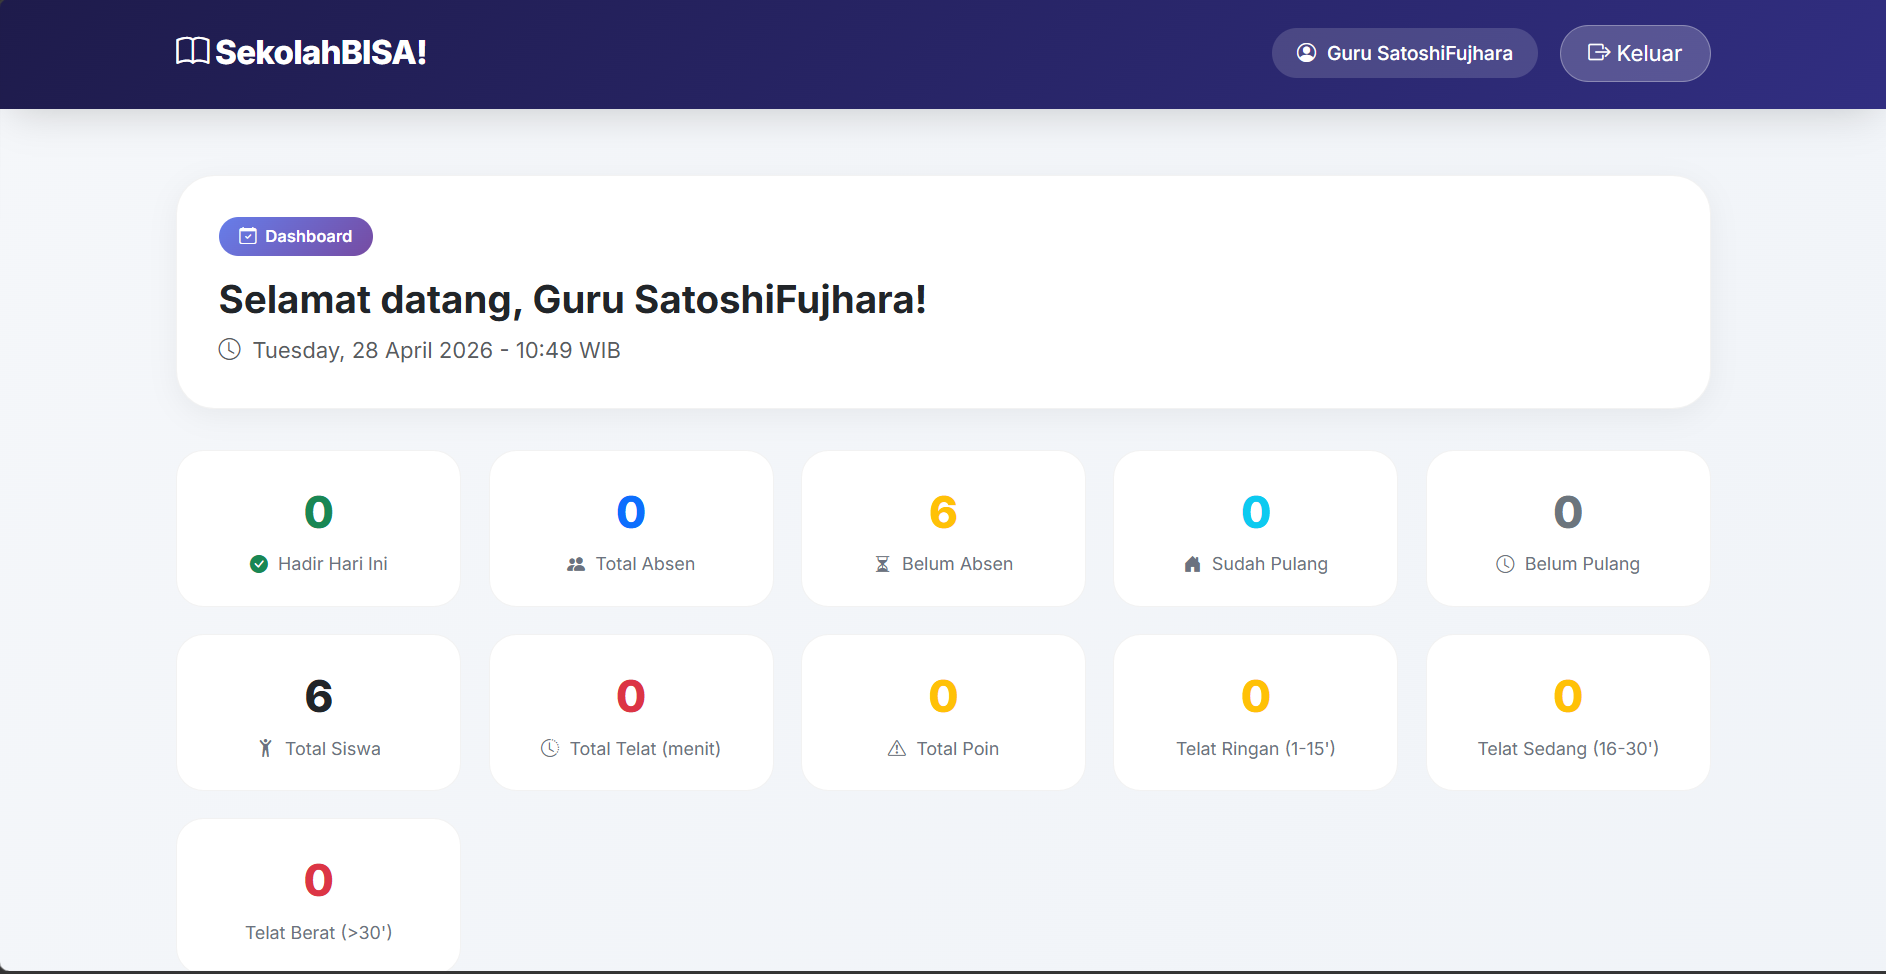Click the black 6 above Total Siswa

(x=319, y=696)
